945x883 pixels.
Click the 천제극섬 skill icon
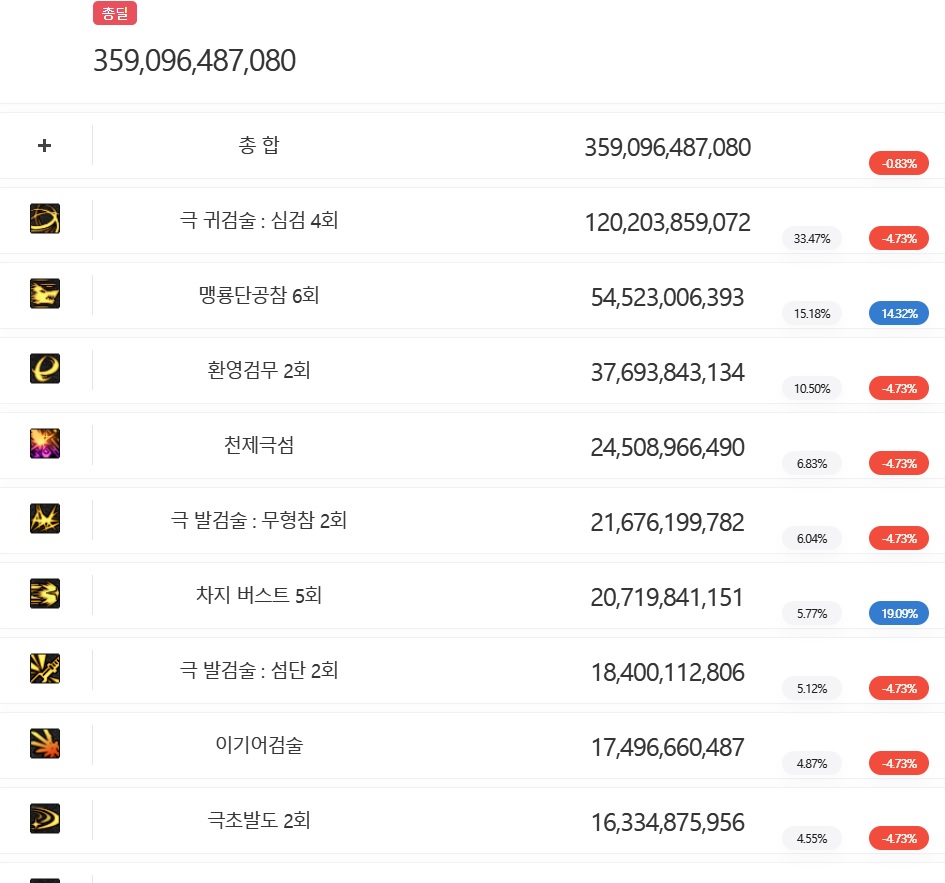coord(45,444)
